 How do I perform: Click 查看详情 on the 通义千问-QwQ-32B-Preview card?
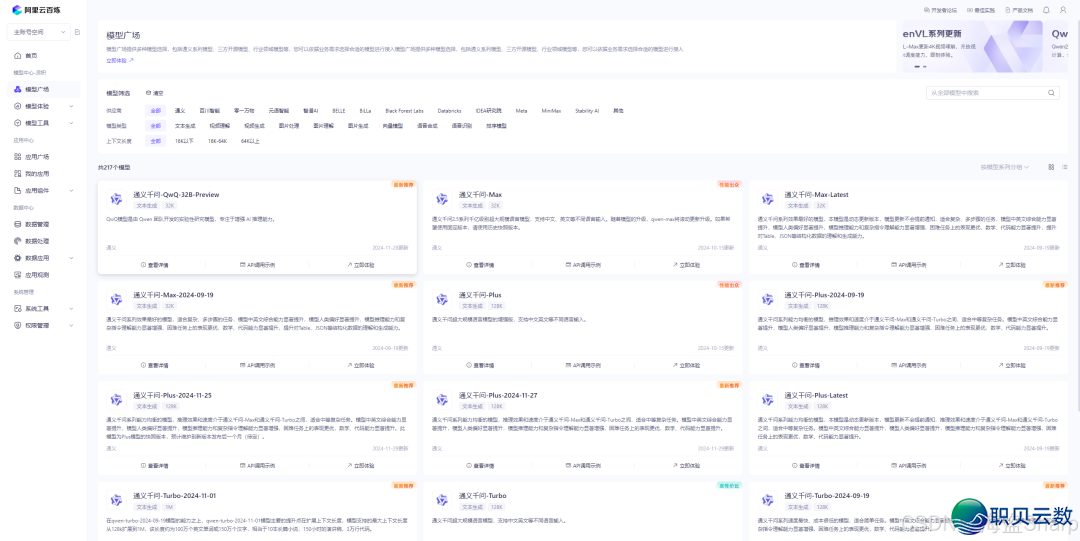(154, 265)
